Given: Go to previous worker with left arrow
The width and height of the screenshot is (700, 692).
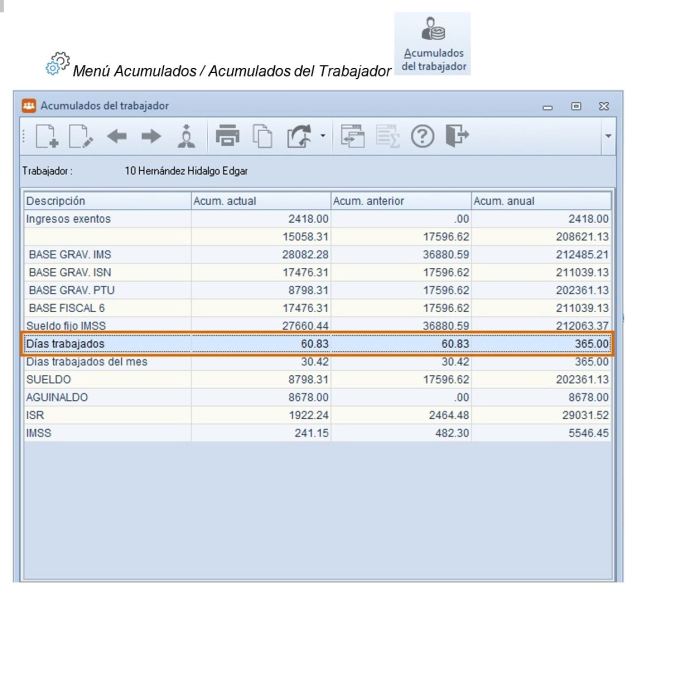Looking at the screenshot, I should [x=116, y=136].
